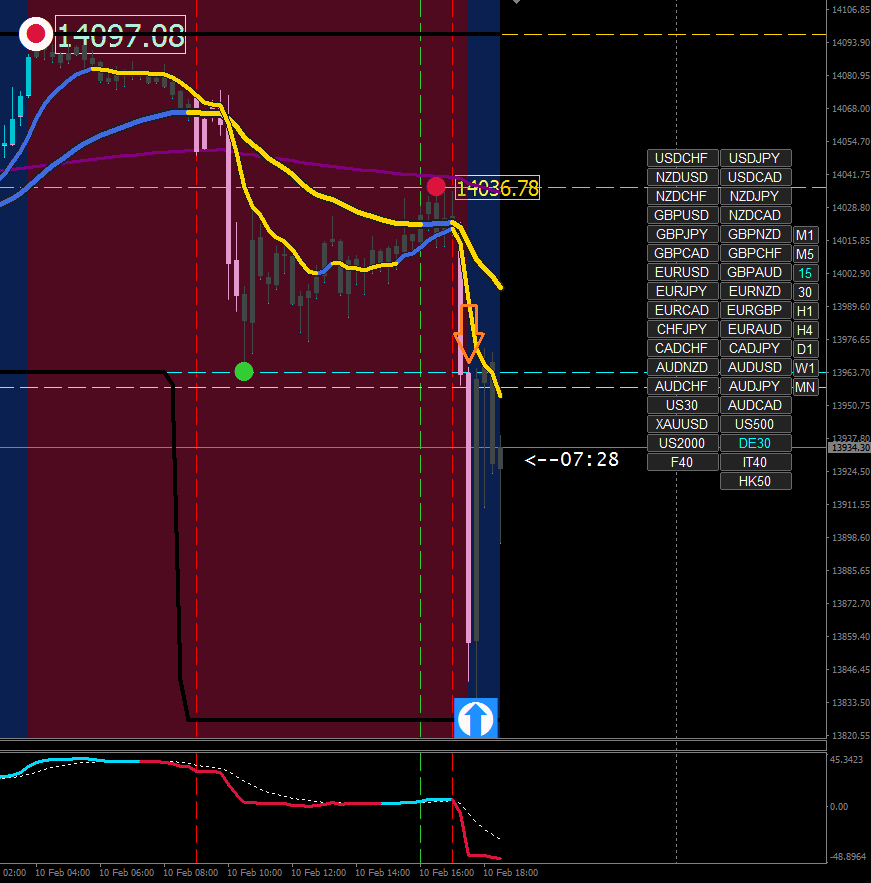Switch to US500 index

click(x=756, y=425)
